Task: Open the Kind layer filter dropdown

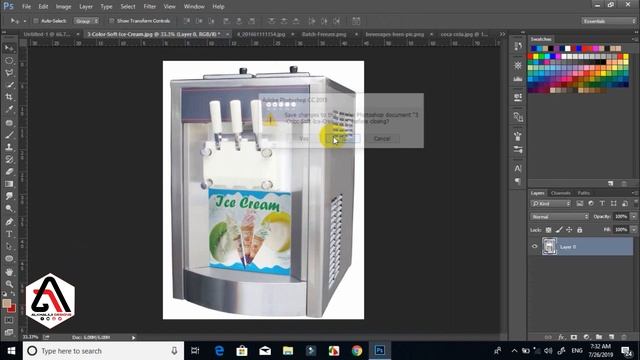Action: (551, 203)
